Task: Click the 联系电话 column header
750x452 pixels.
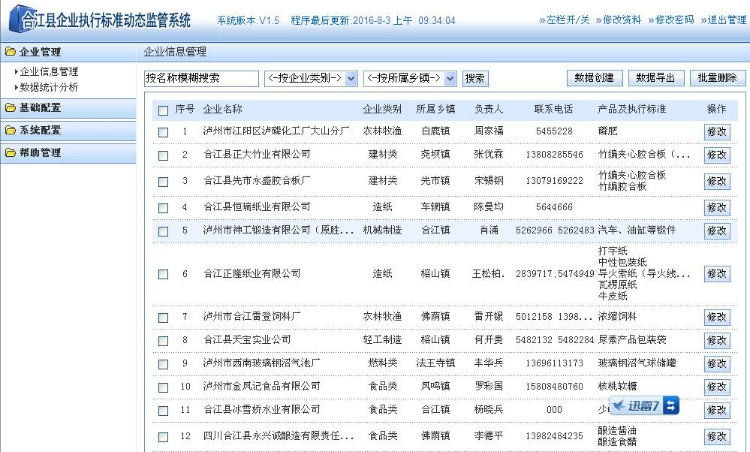Action: coord(554,109)
